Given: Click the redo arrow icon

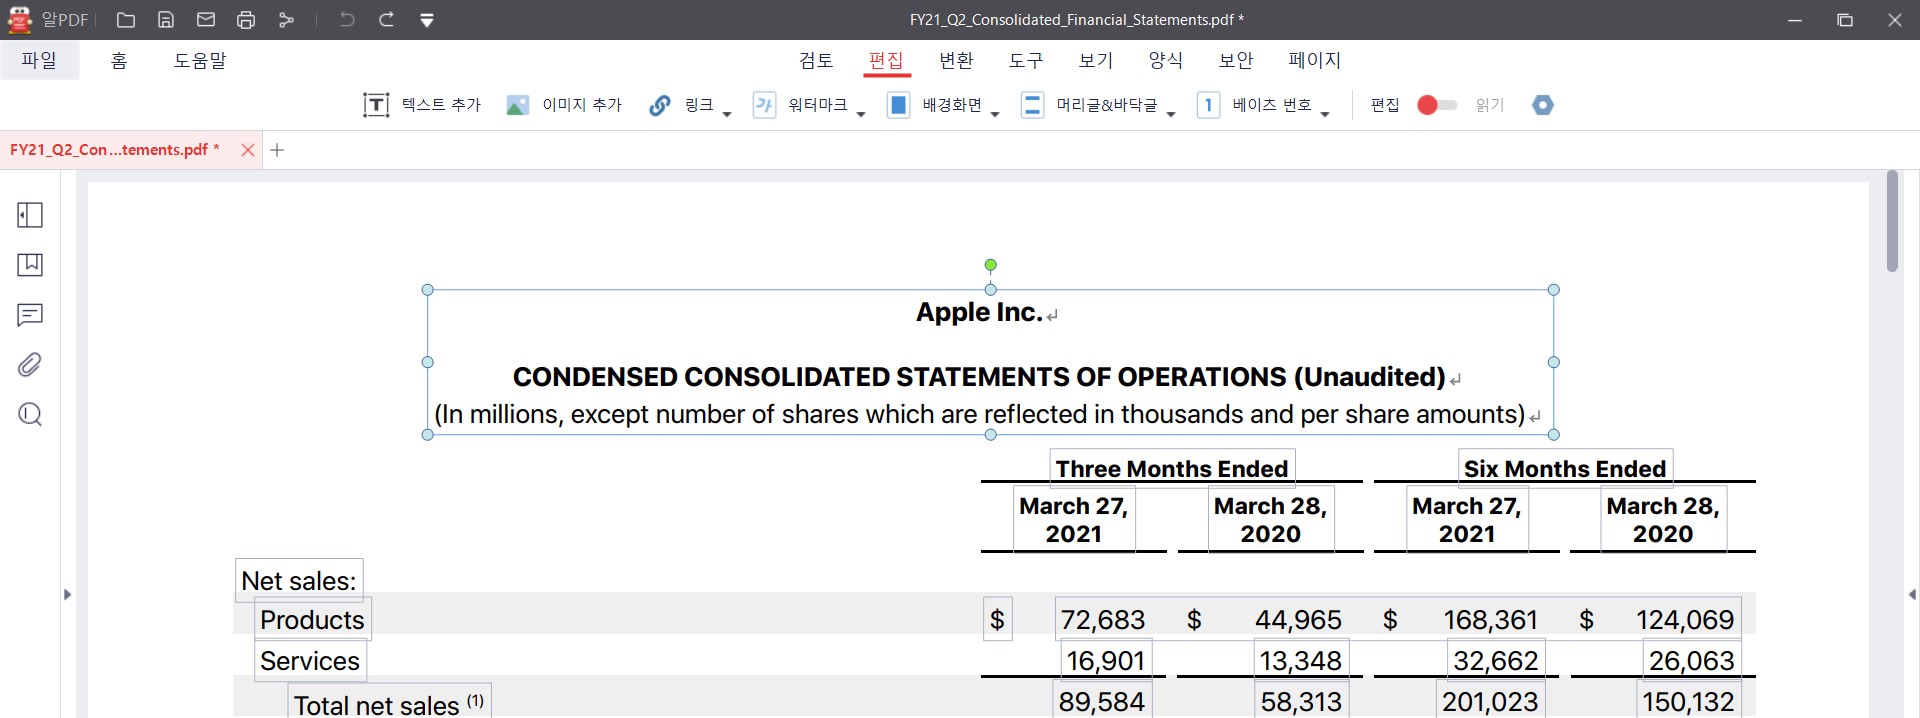Looking at the screenshot, I should [386, 20].
